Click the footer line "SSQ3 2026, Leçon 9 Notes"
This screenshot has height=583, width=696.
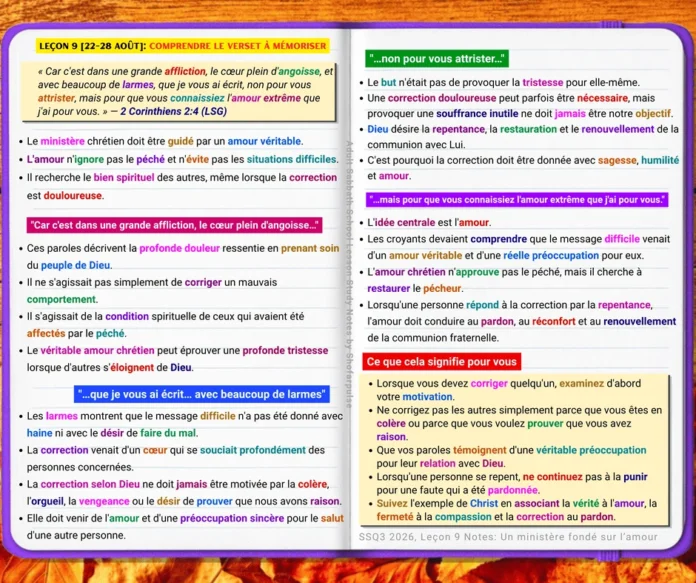click(508, 537)
